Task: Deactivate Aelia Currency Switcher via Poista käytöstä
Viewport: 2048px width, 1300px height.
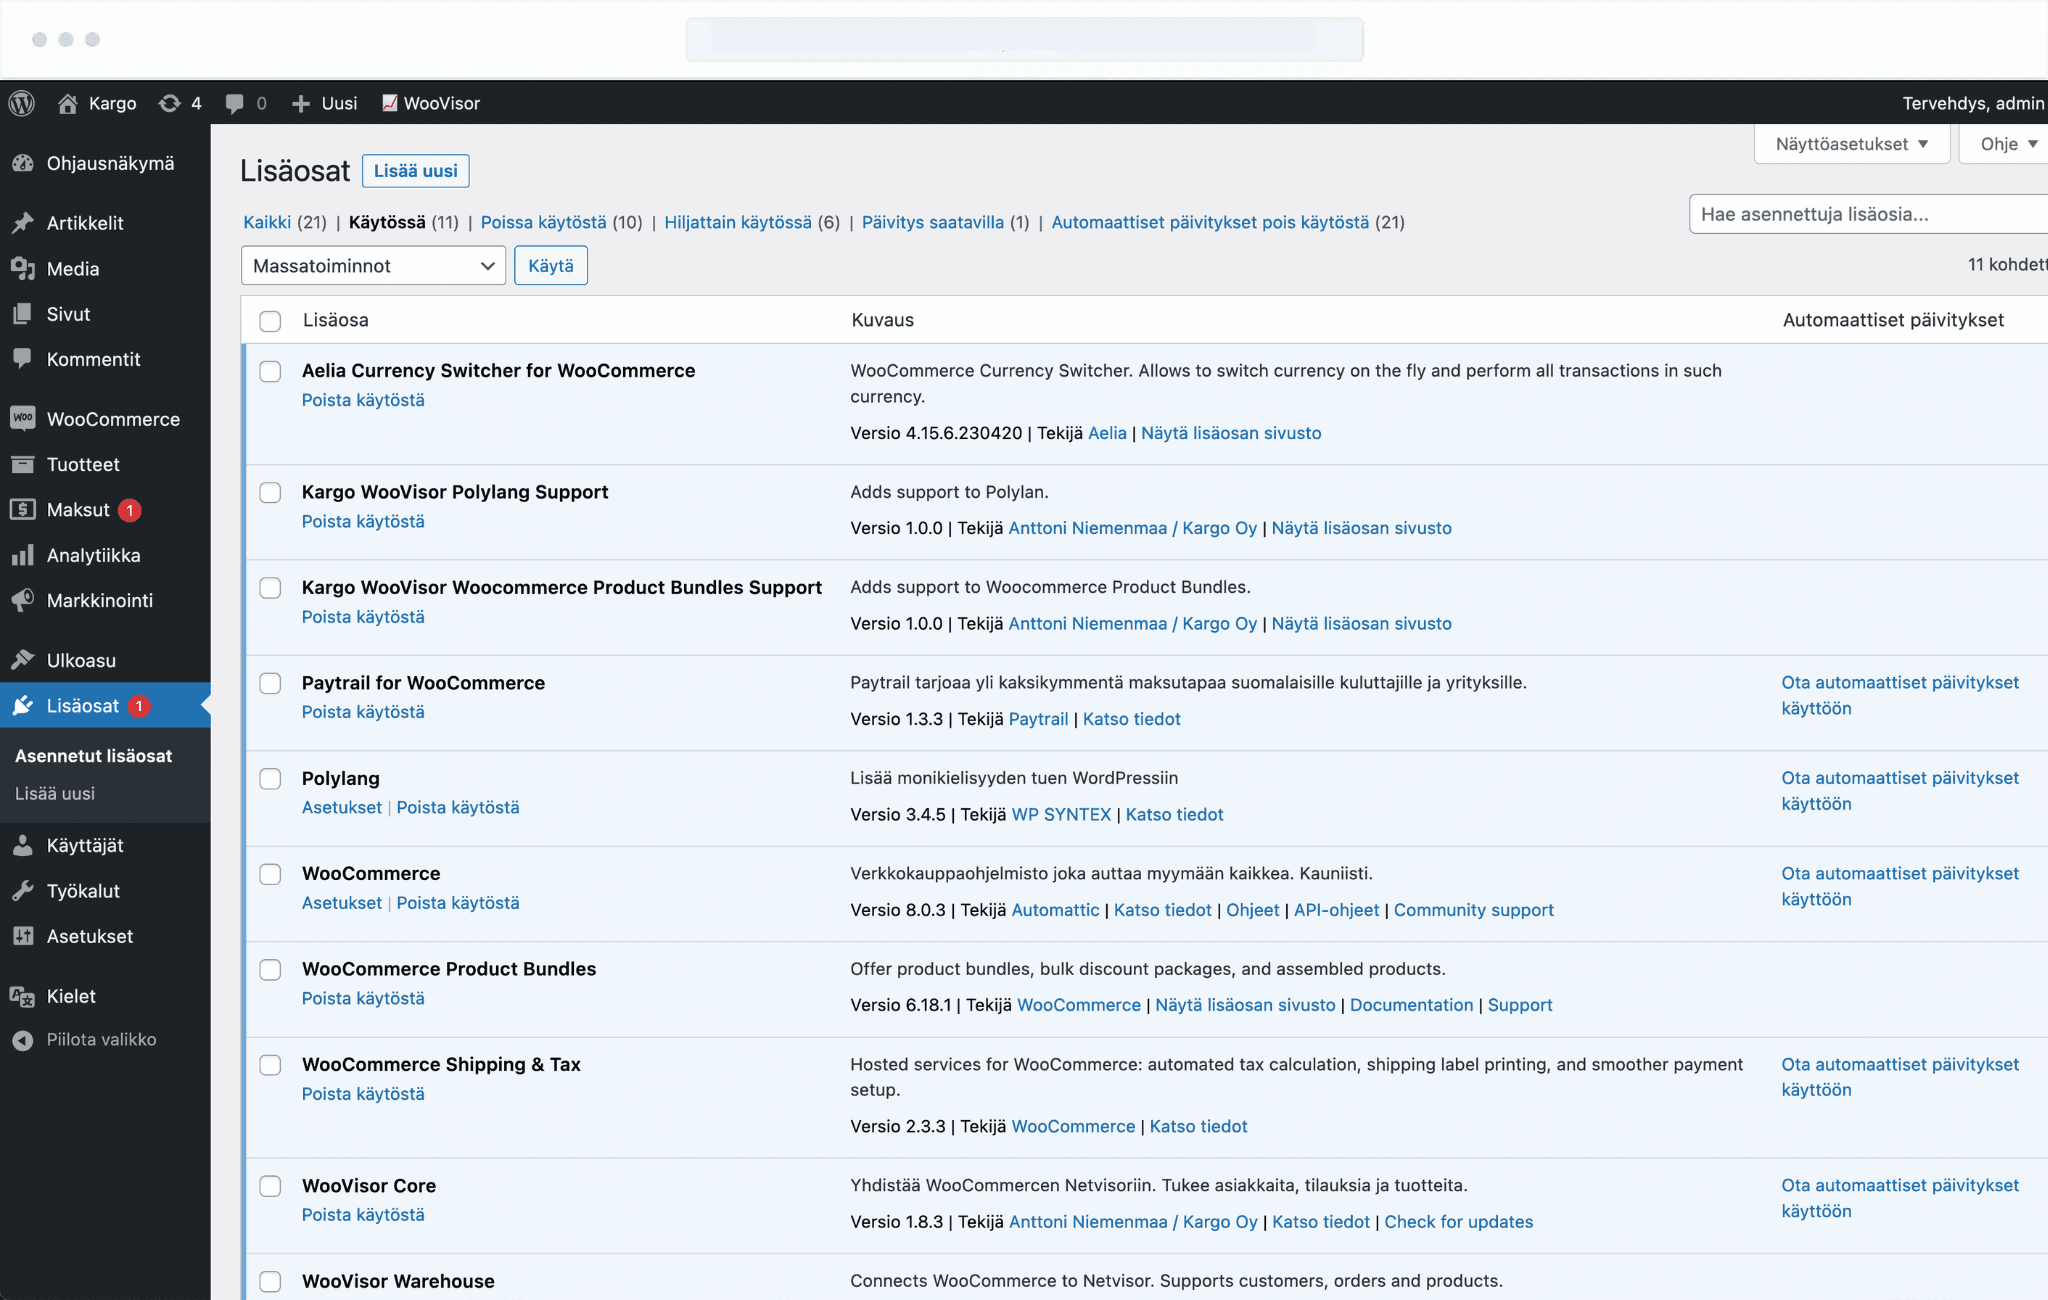Action: point(363,400)
